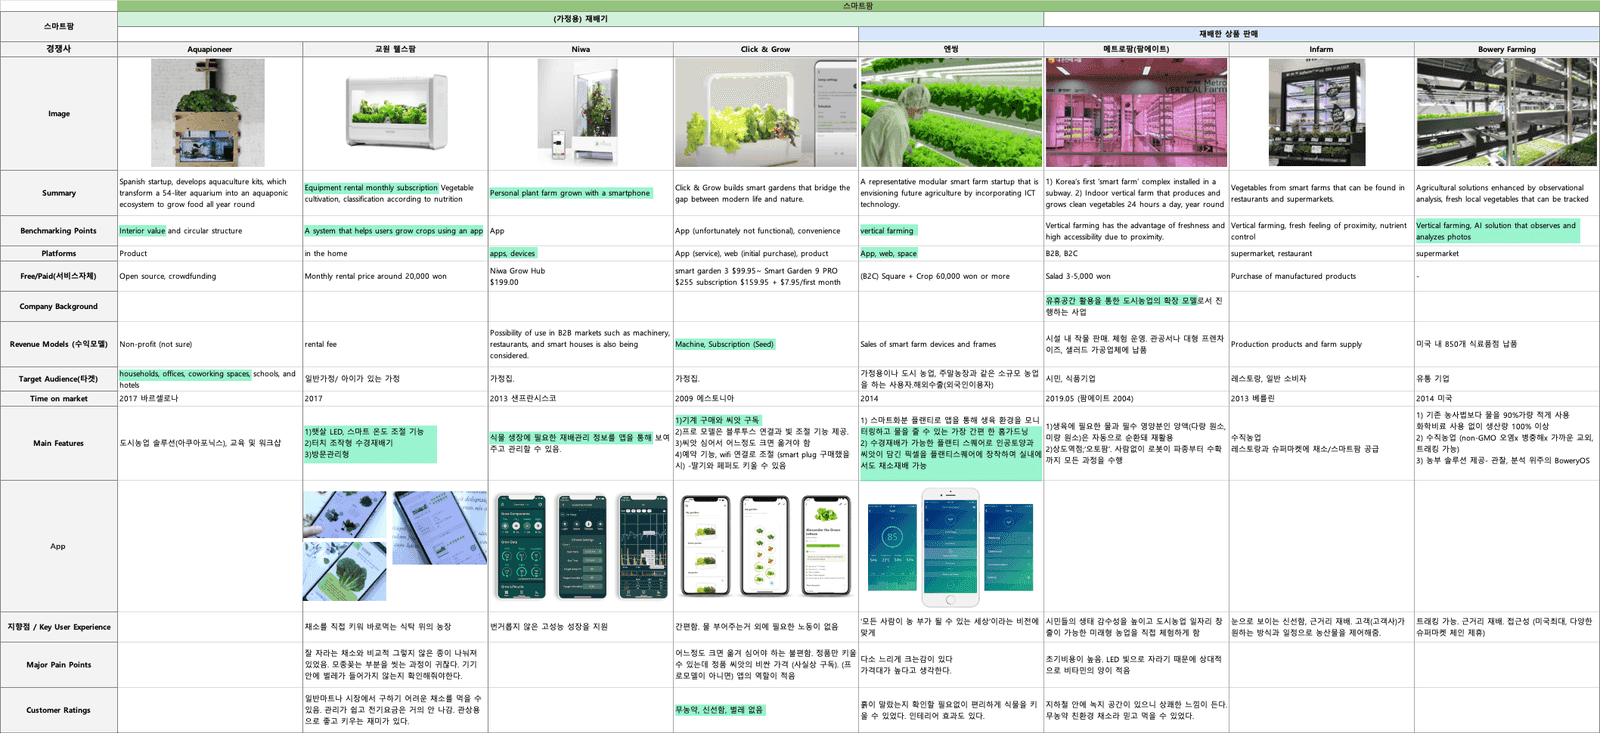Click the 경쟁사 row label
The image size is (1600, 733).
tap(59, 49)
